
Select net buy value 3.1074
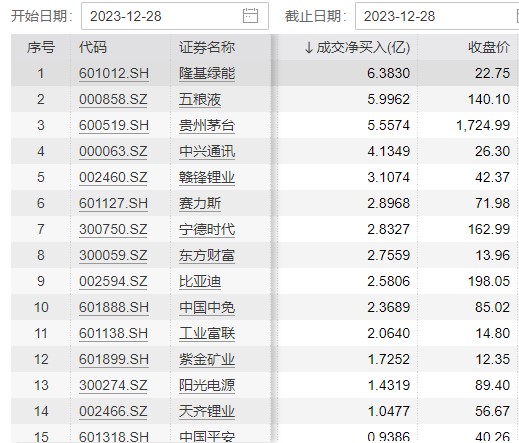tap(389, 177)
